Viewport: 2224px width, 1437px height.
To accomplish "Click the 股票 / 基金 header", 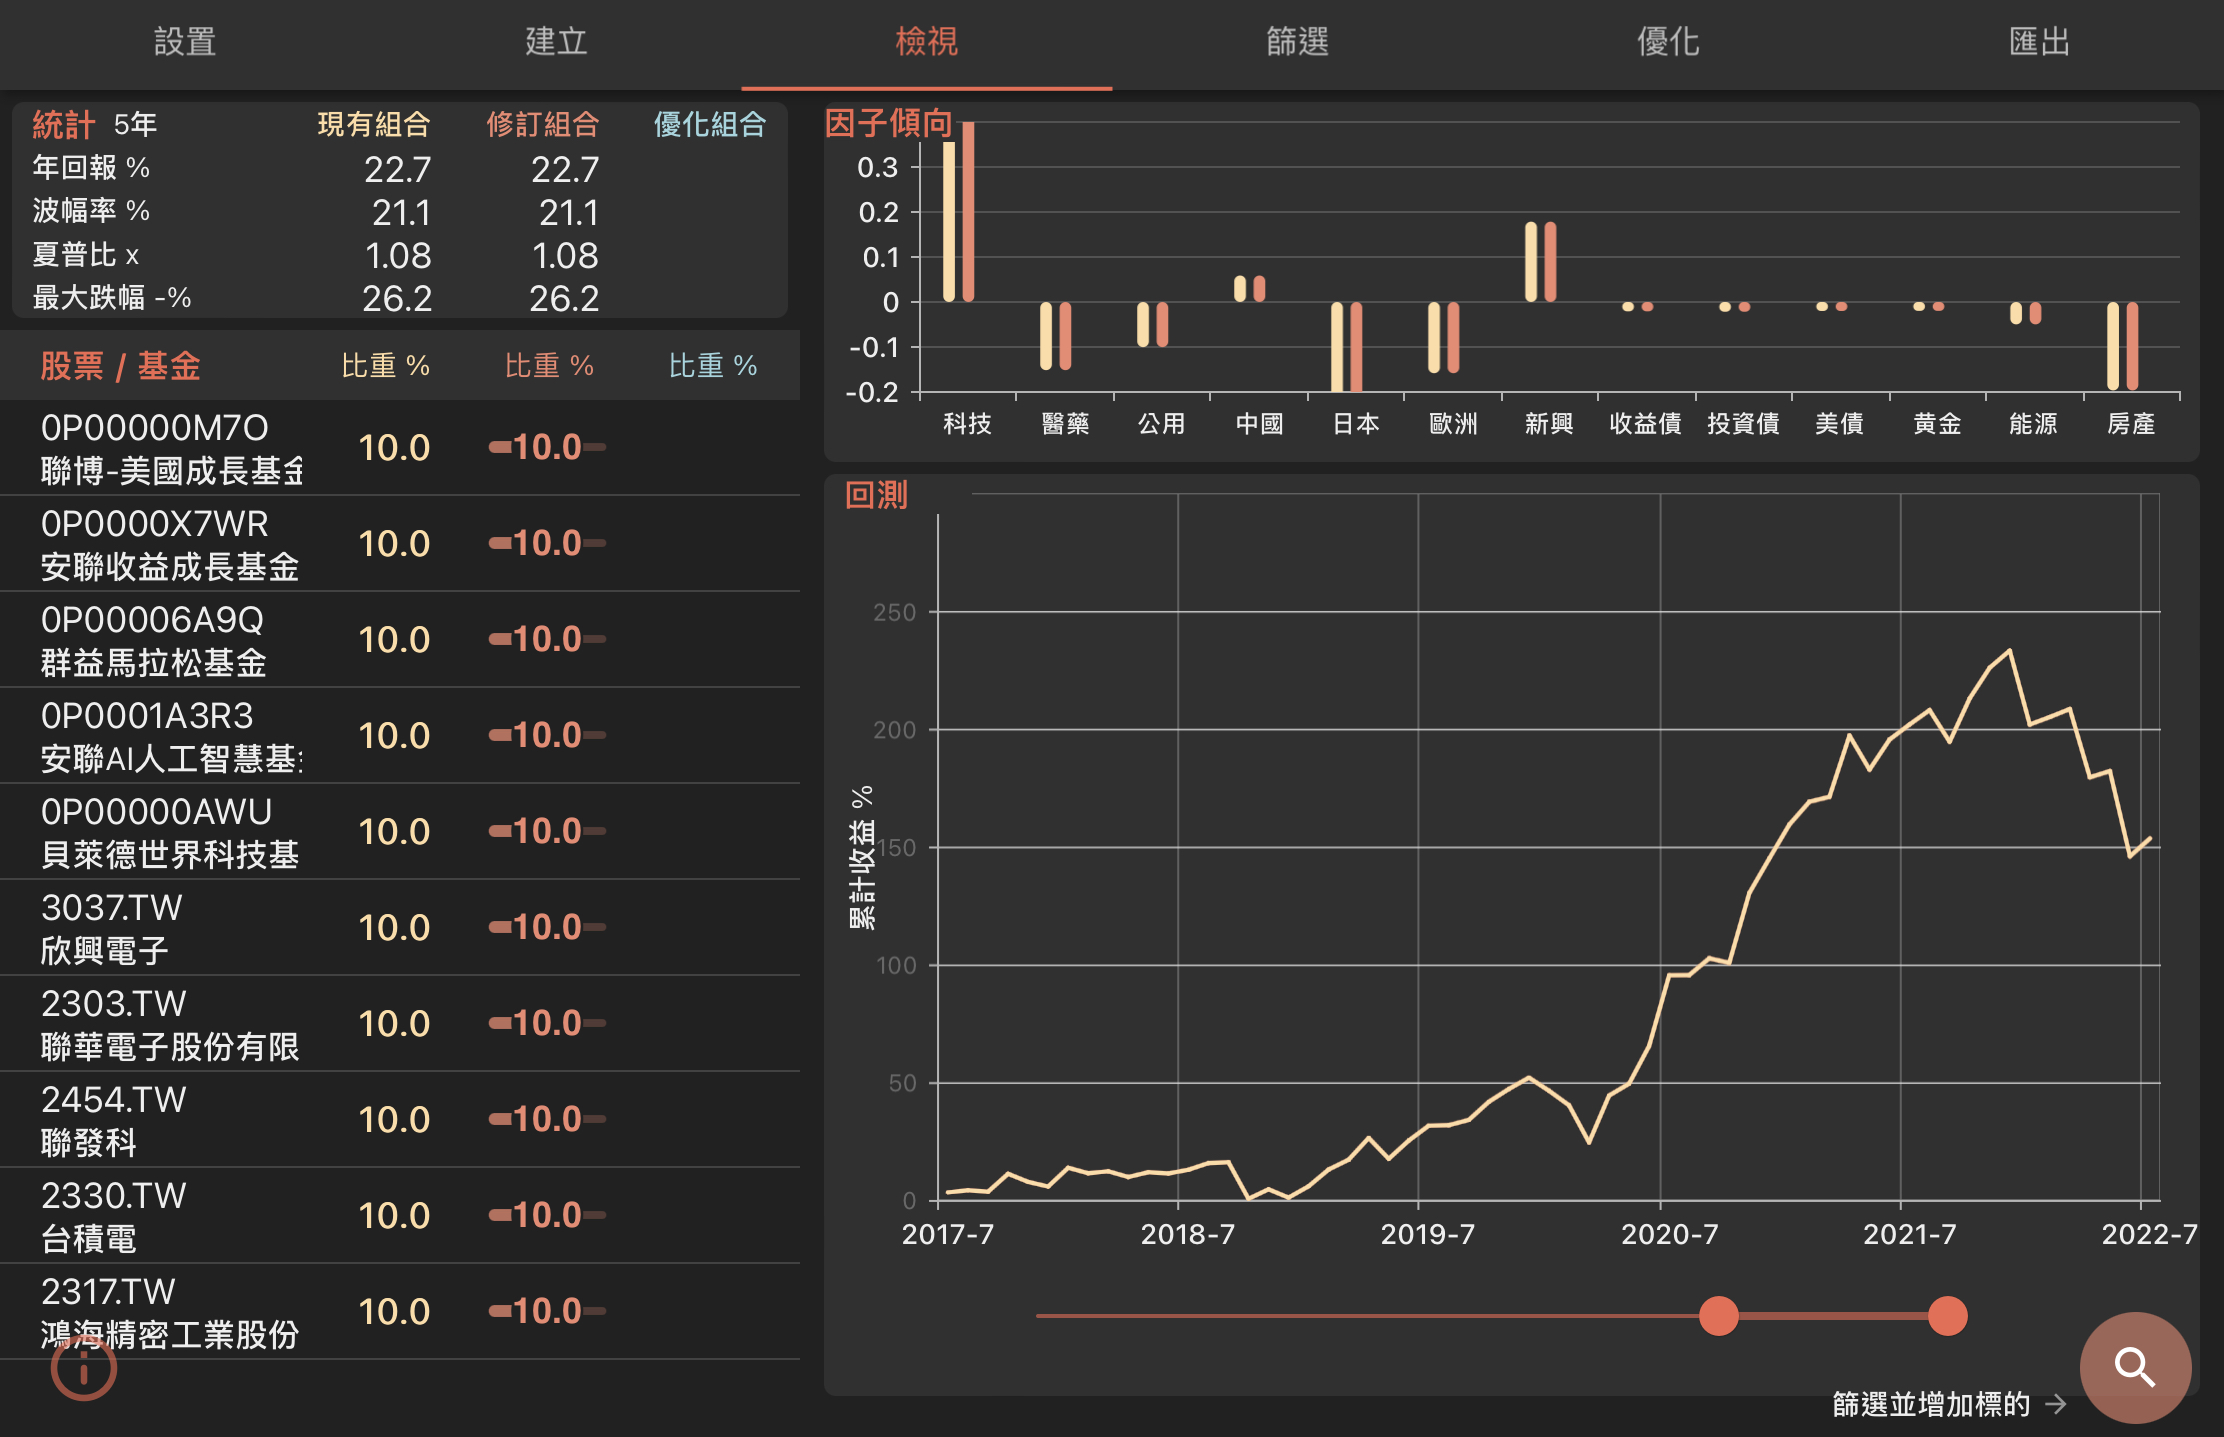I will tap(120, 366).
